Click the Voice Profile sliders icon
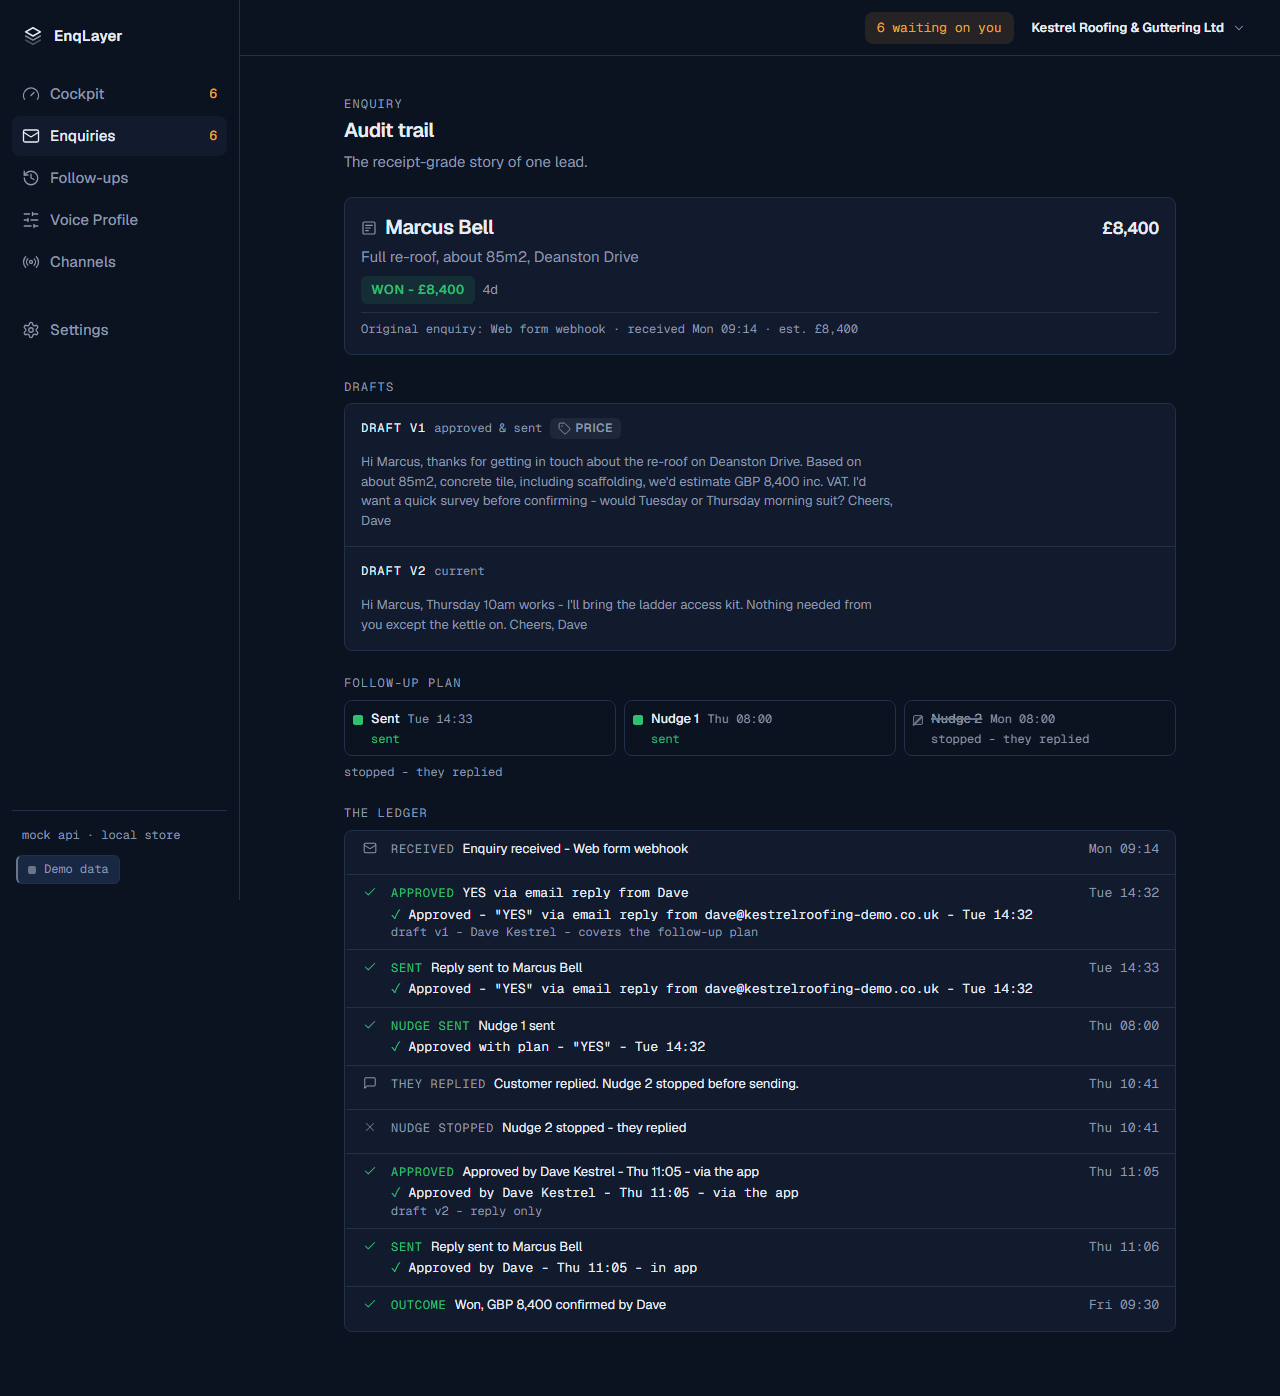This screenshot has width=1280, height=1396. (x=31, y=220)
